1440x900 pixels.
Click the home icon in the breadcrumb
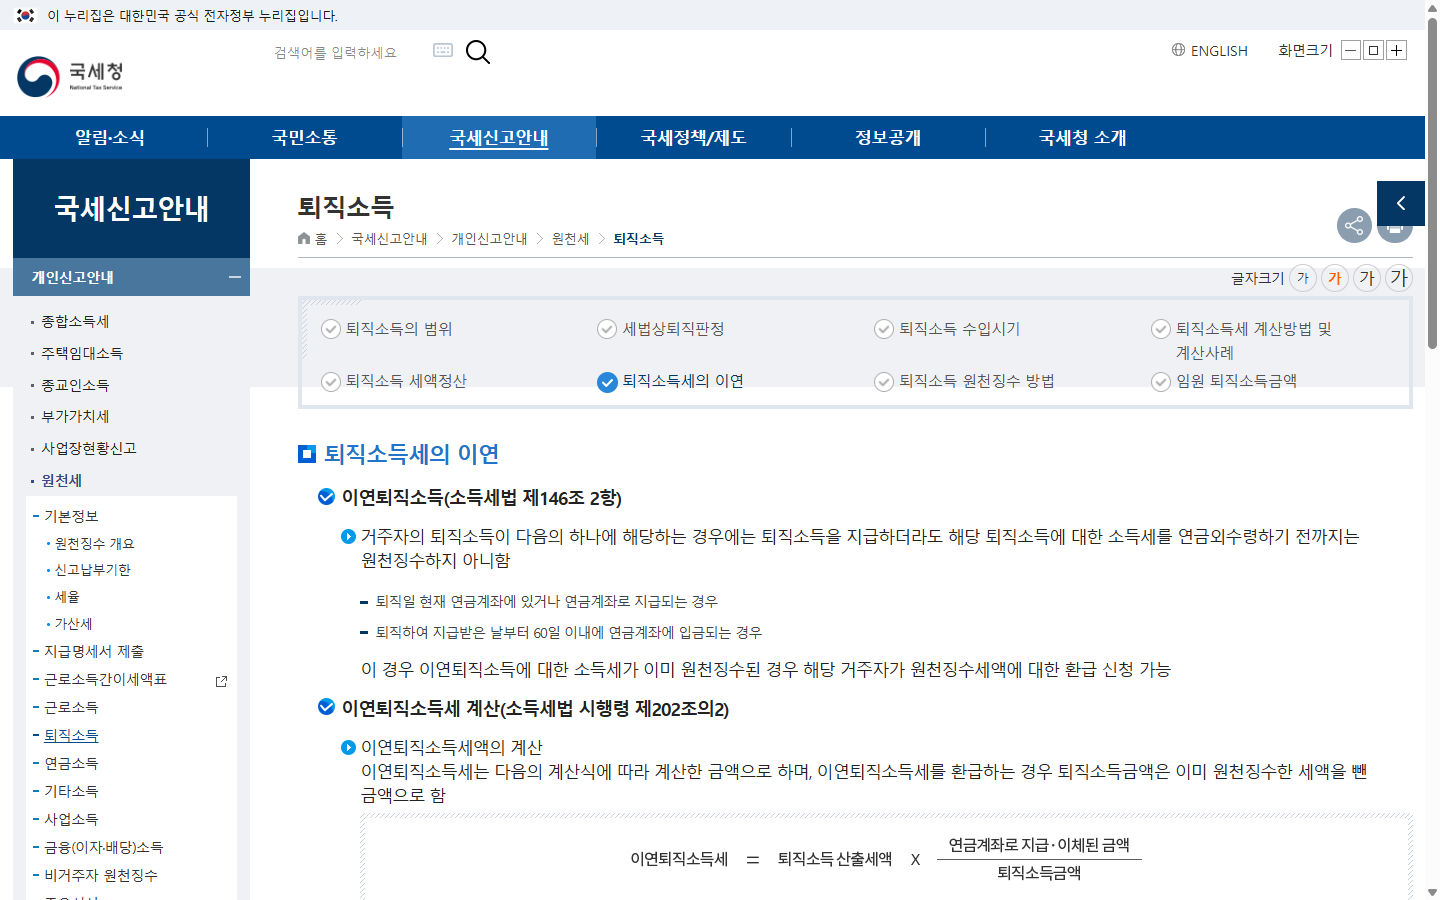[304, 238]
